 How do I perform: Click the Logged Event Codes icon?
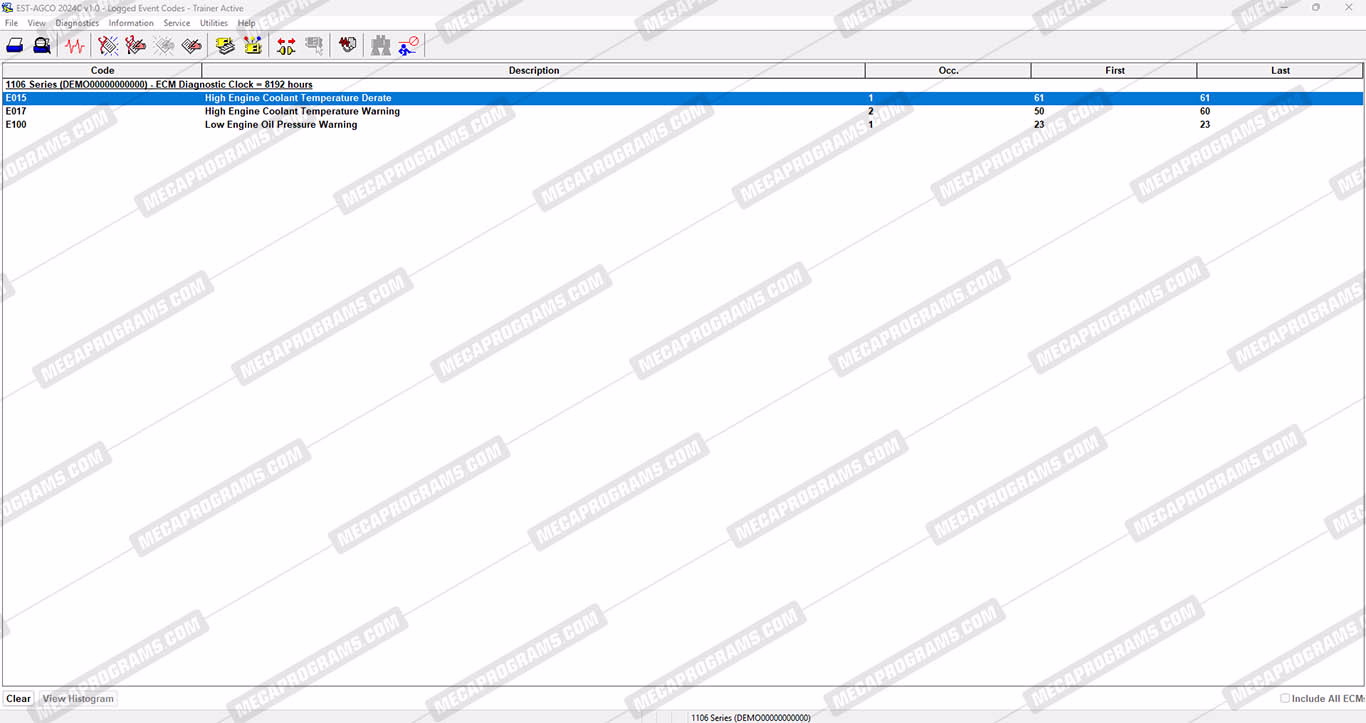click(192, 45)
